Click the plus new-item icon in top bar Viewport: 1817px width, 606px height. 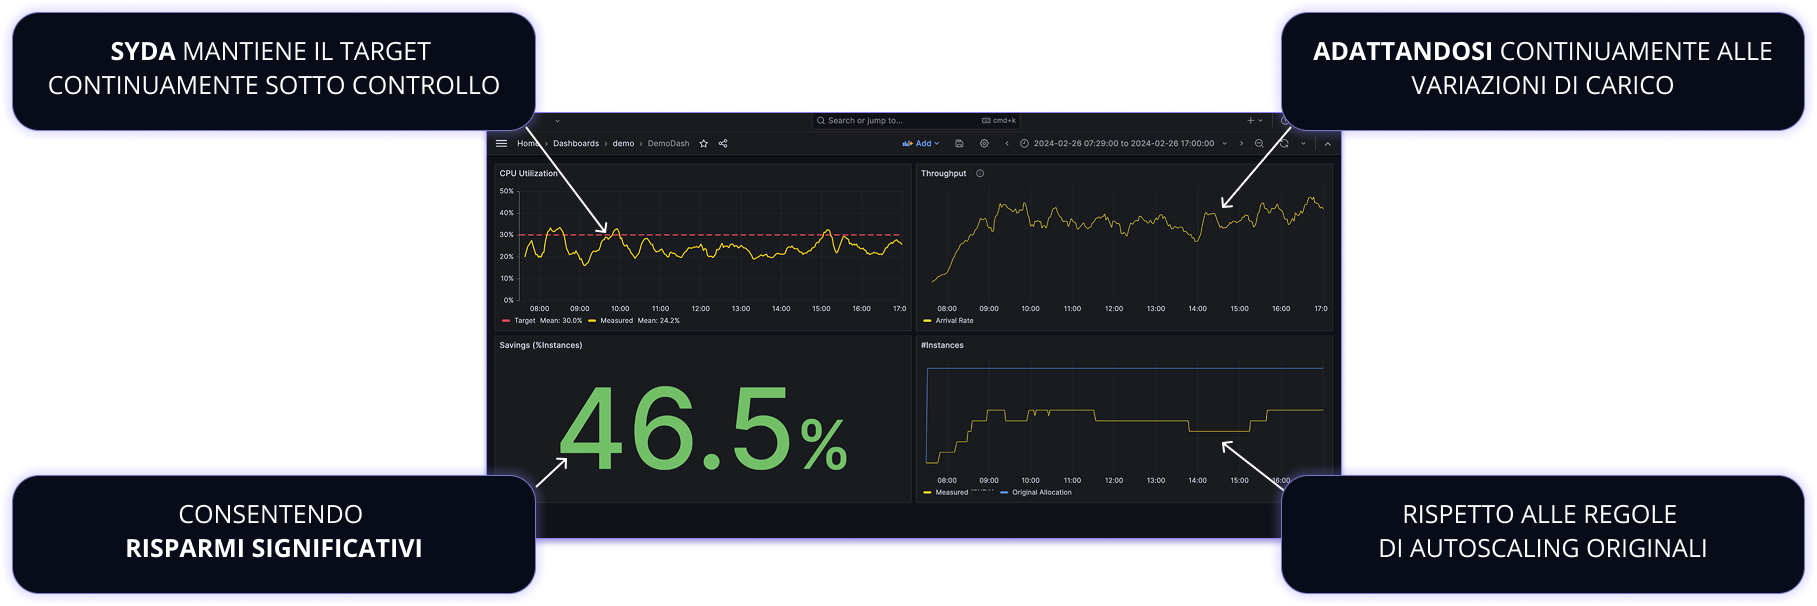coord(1250,121)
